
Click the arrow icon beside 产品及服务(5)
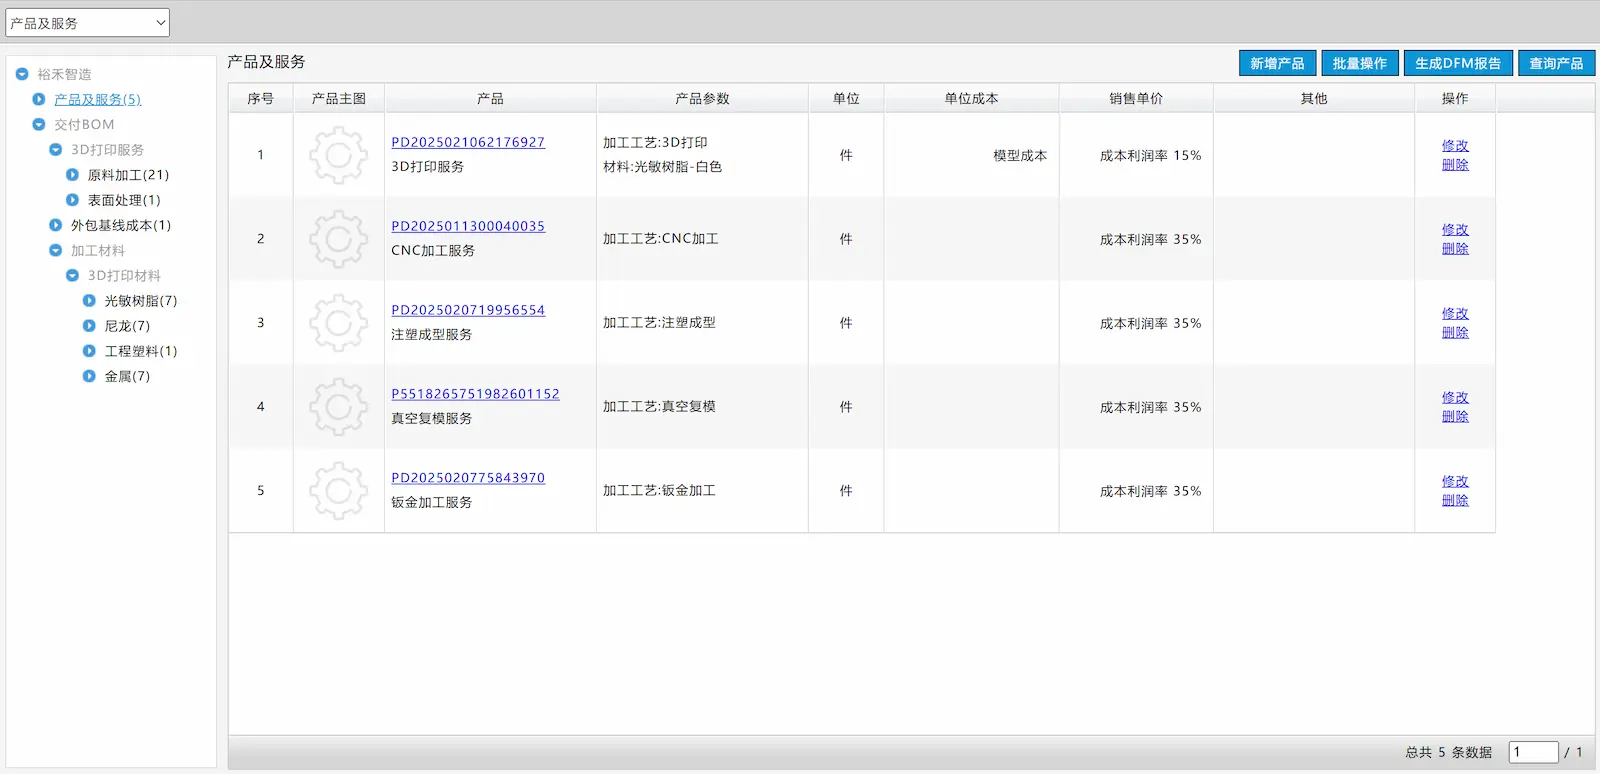coord(39,99)
